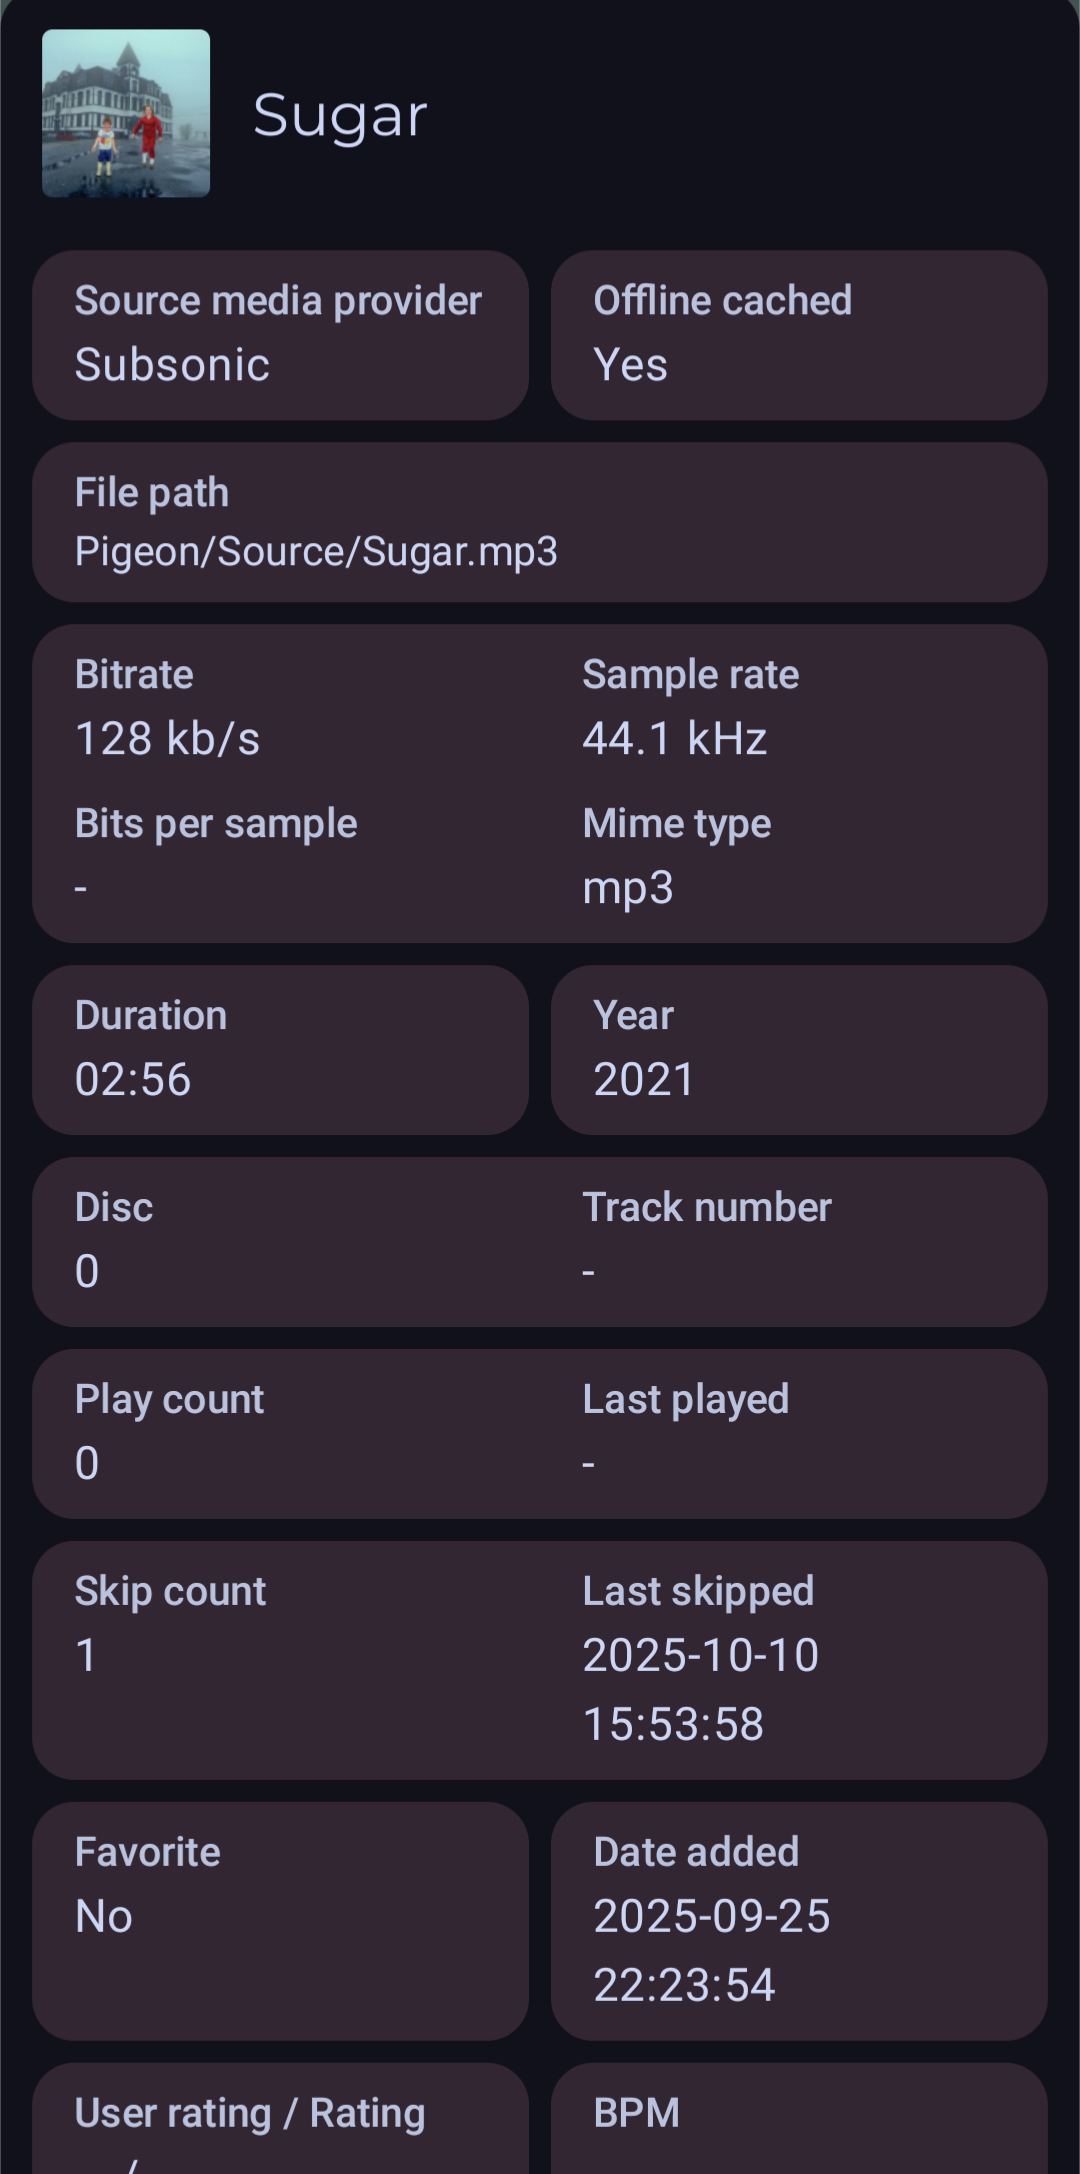Tap the Sugar album cover thumbnail
Screen dimensions: 1080x2174
point(126,113)
